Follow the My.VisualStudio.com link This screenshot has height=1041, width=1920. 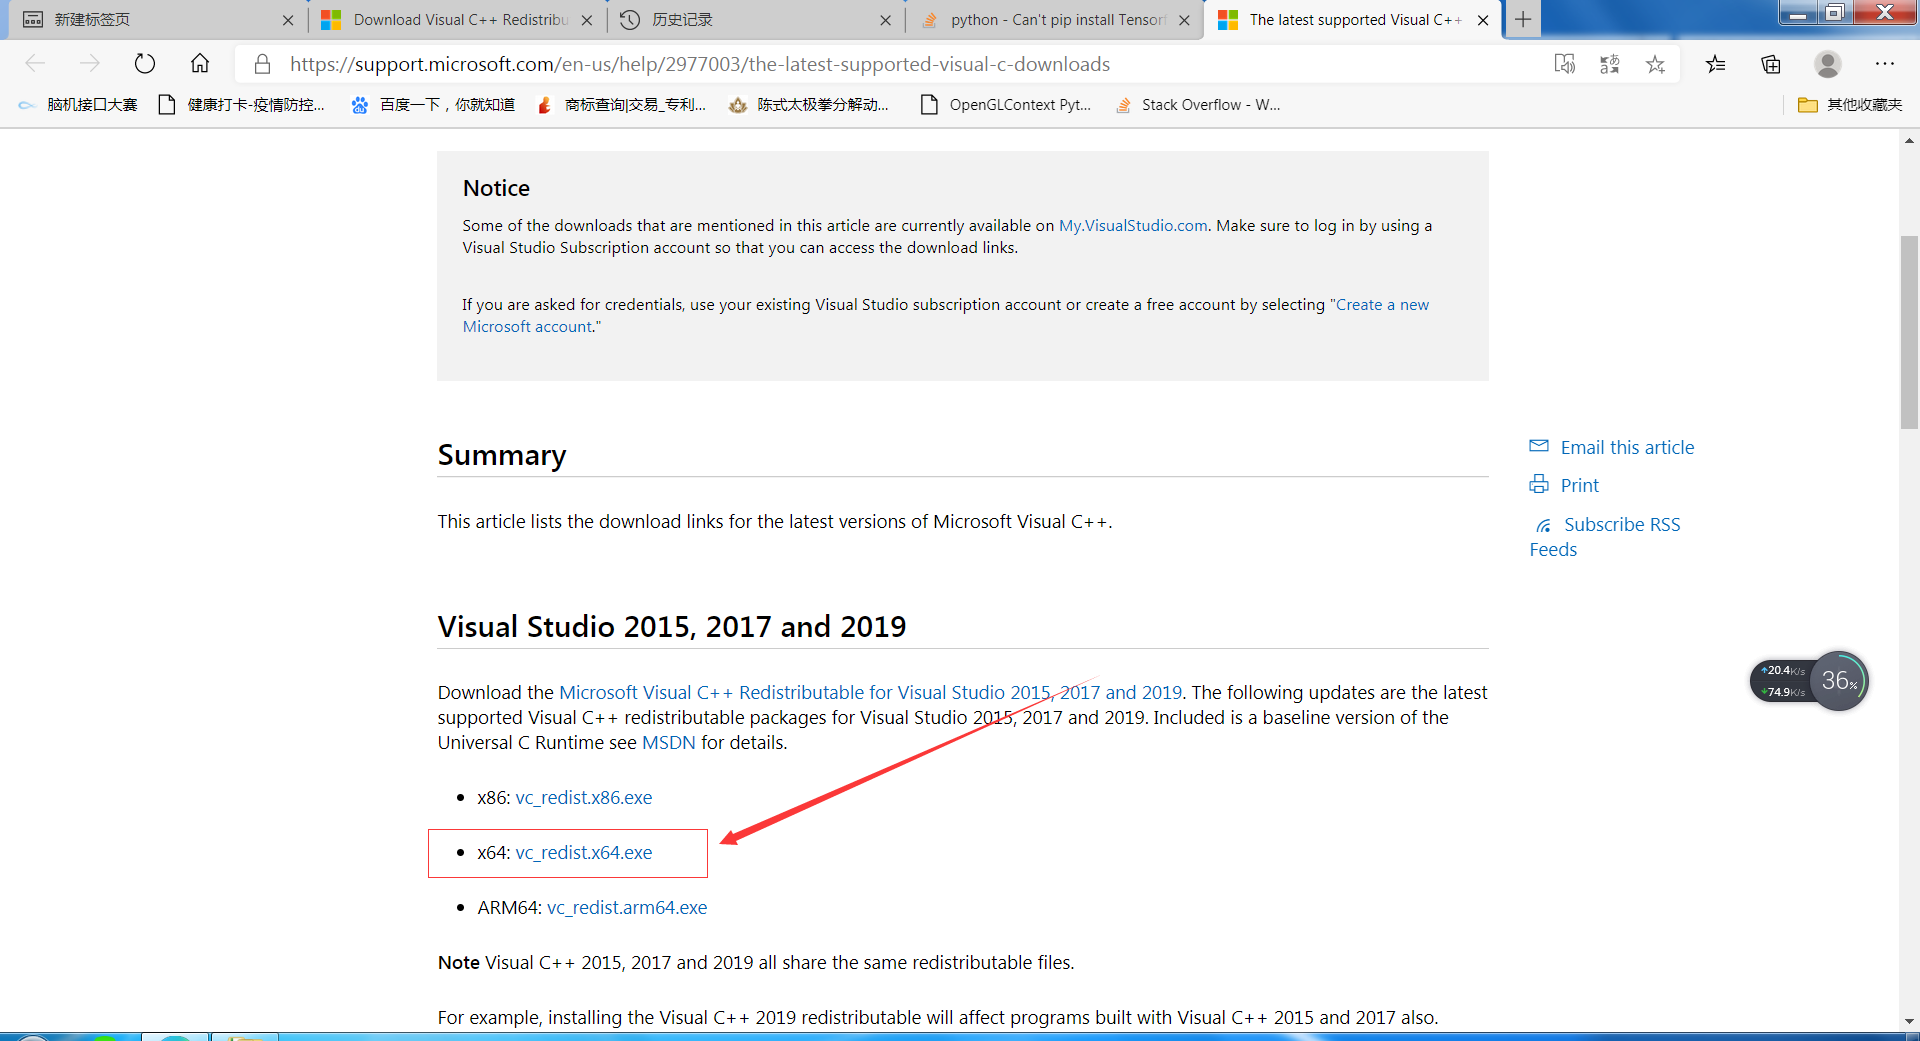tap(1133, 226)
